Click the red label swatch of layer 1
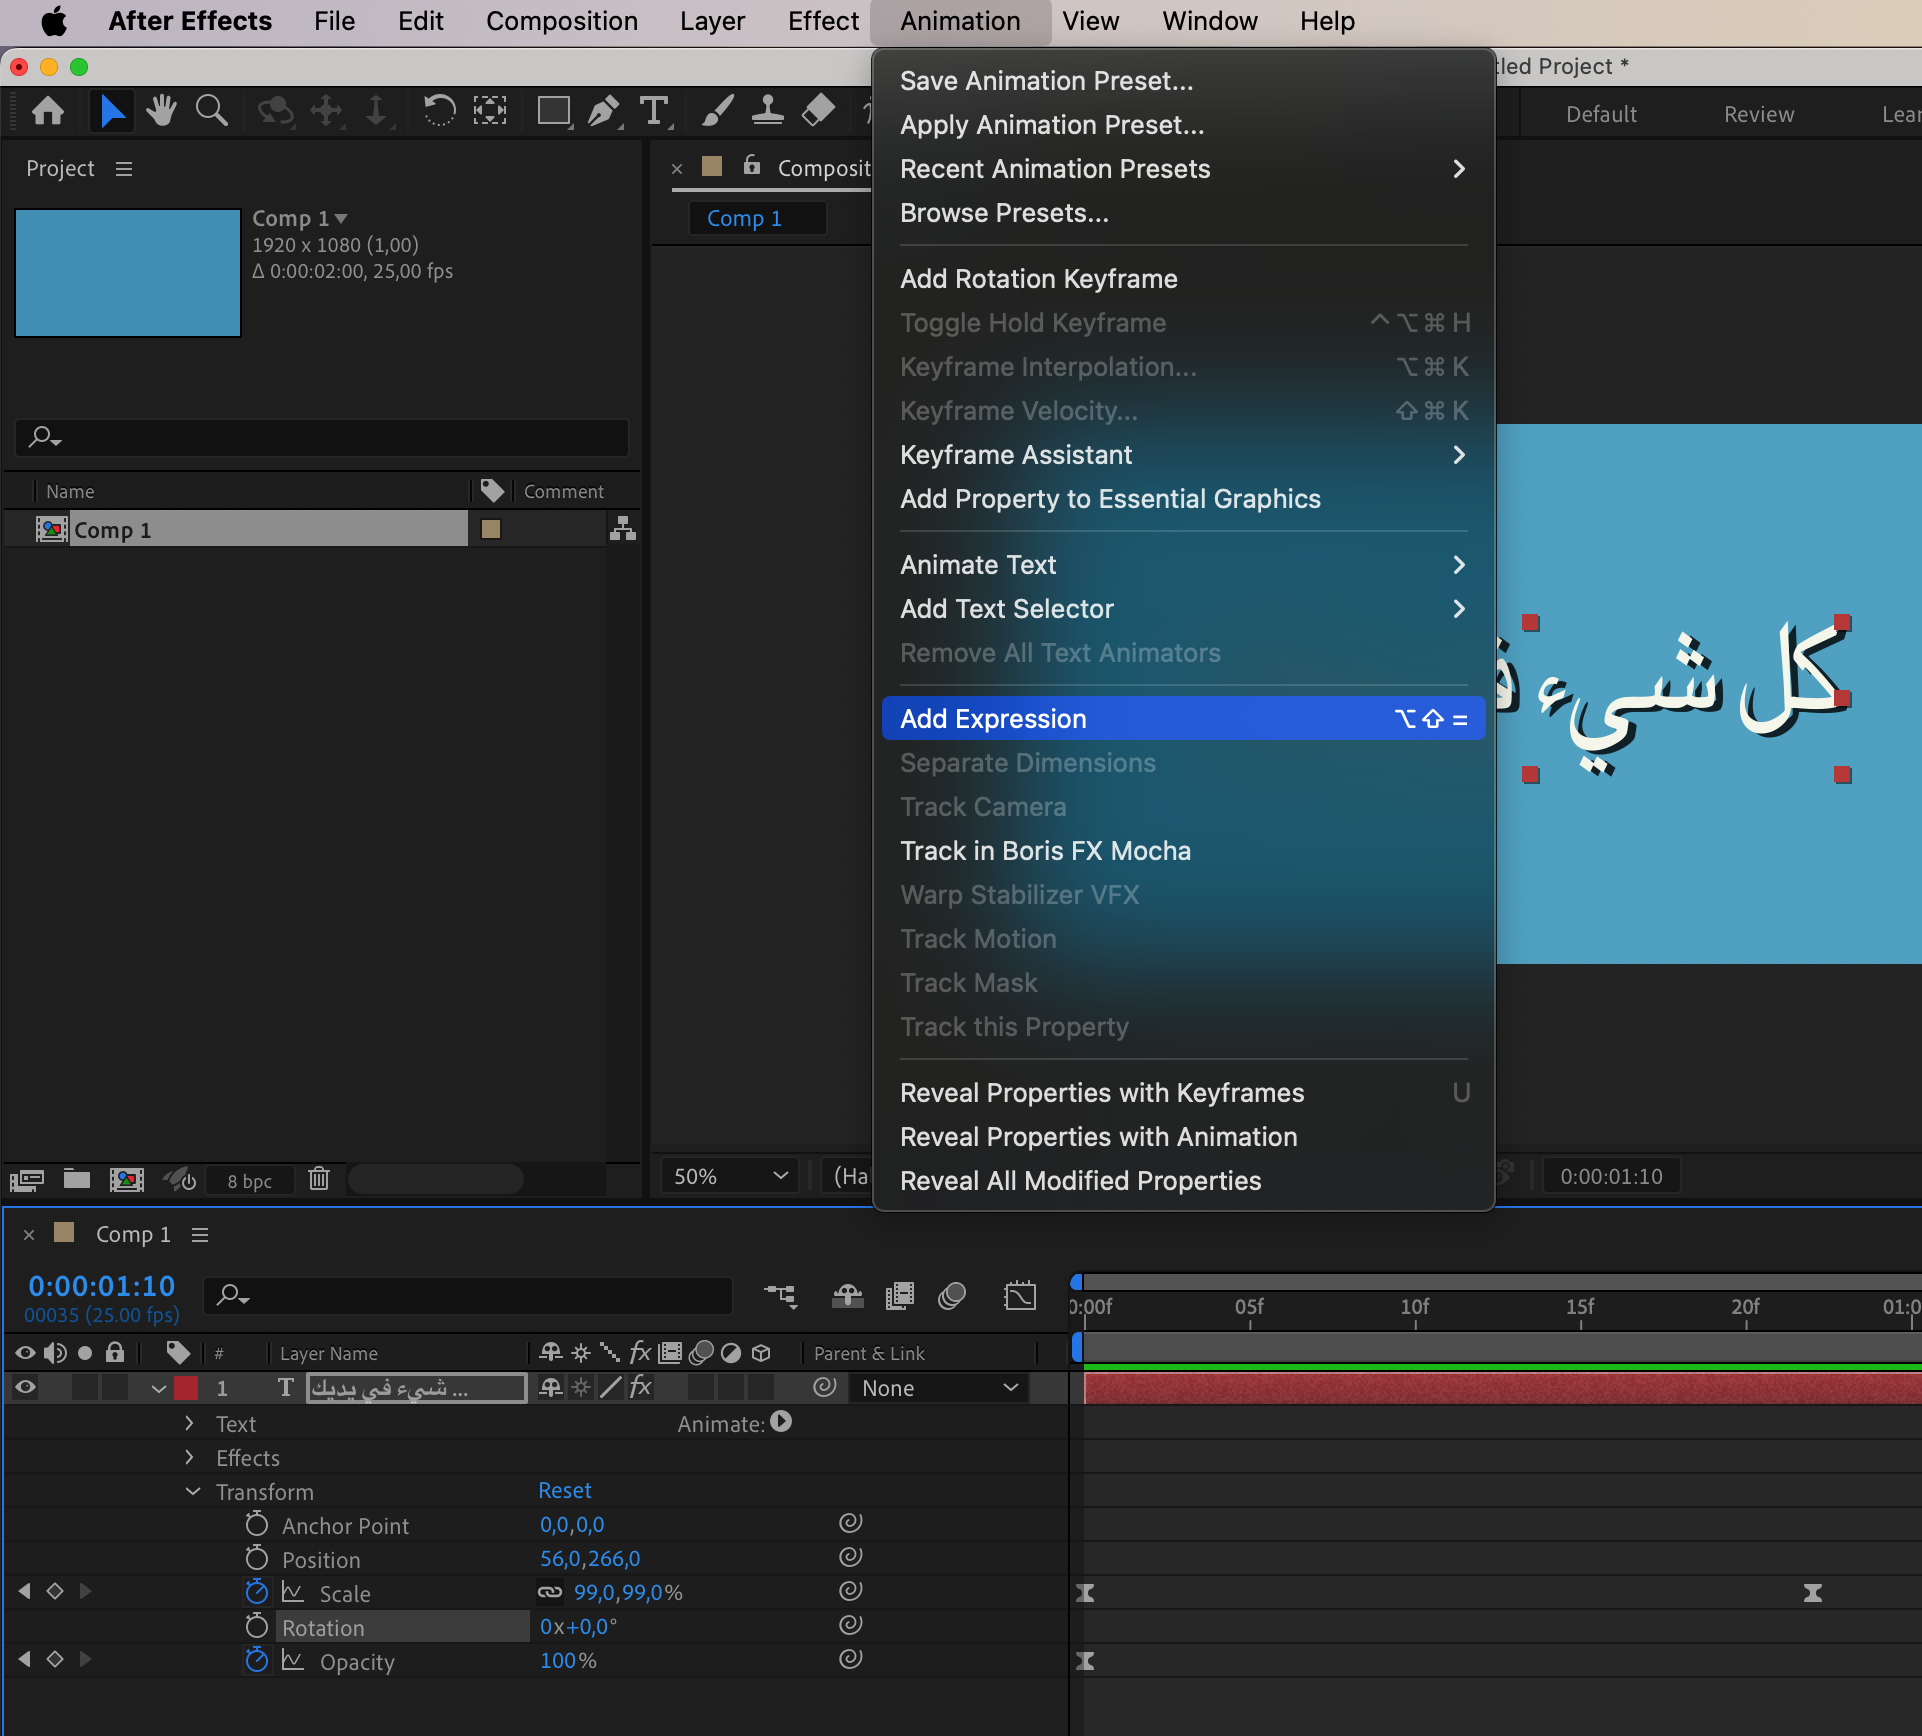1922x1736 pixels. [x=186, y=1387]
